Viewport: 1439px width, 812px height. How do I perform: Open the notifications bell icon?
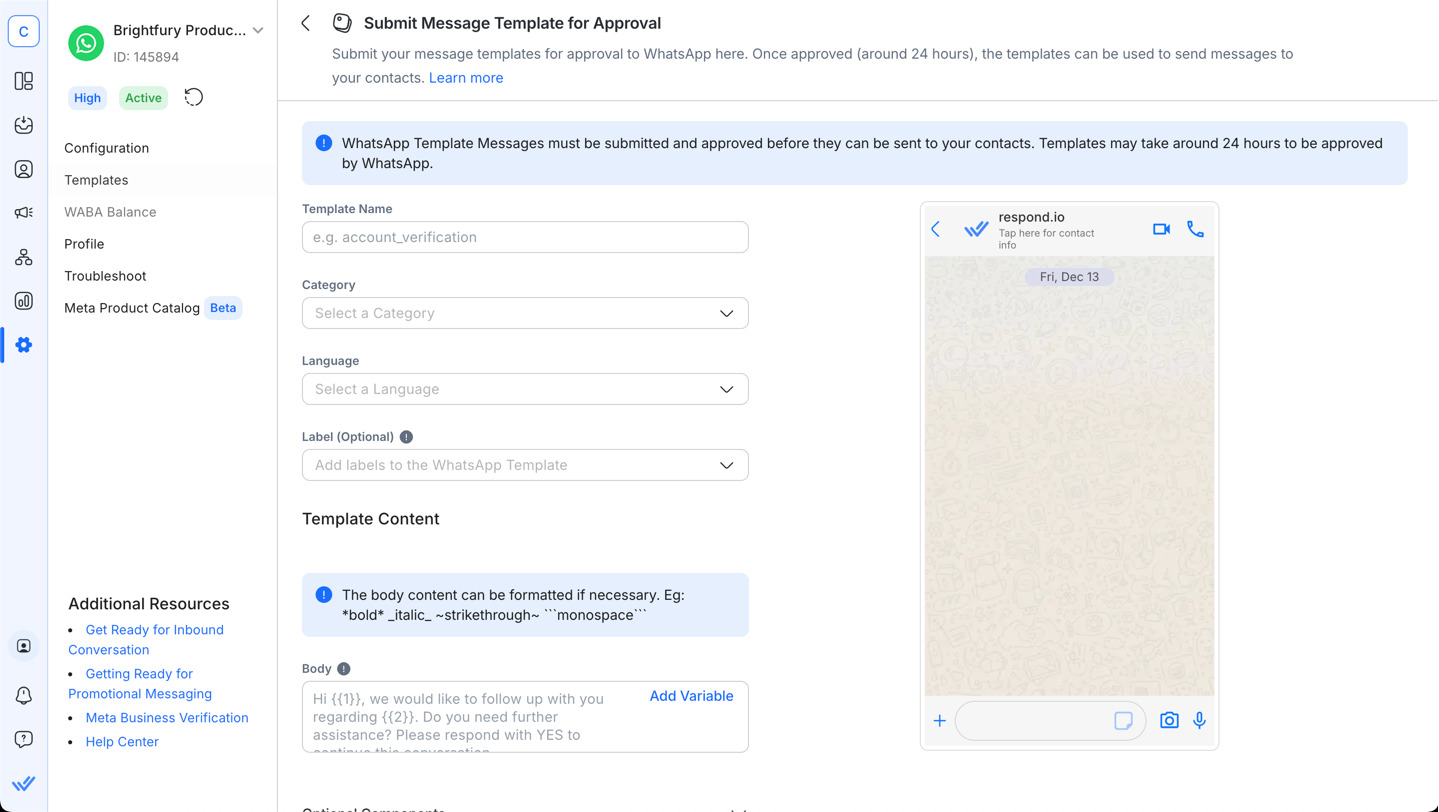(x=24, y=695)
